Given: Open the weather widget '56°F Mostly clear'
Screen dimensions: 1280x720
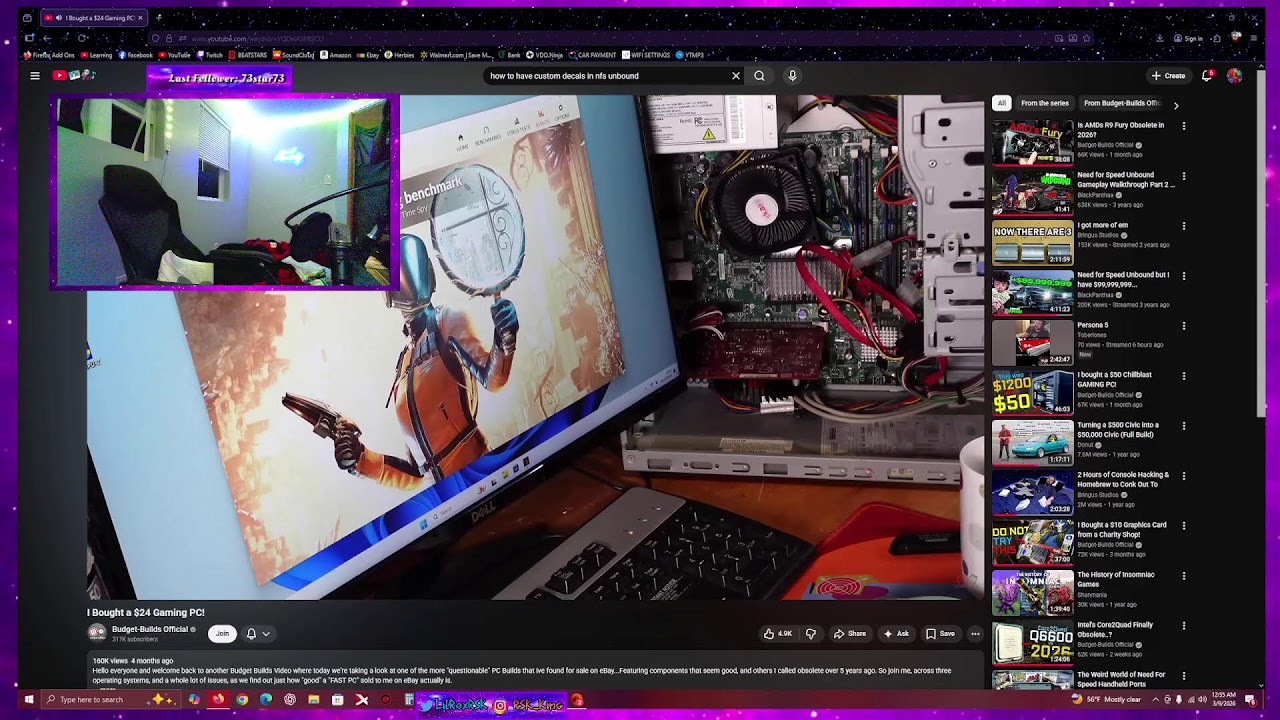Looking at the screenshot, I should coord(1106,700).
